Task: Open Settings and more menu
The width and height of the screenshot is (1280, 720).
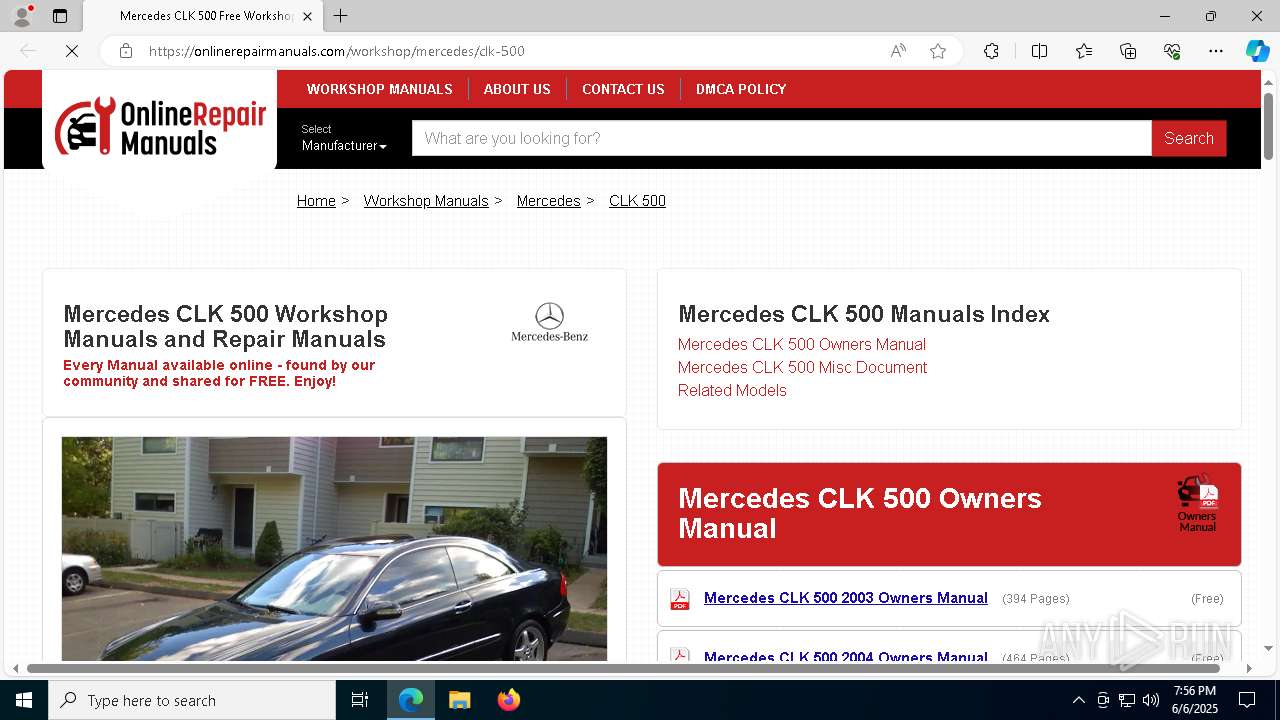Action: click(1216, 51)
